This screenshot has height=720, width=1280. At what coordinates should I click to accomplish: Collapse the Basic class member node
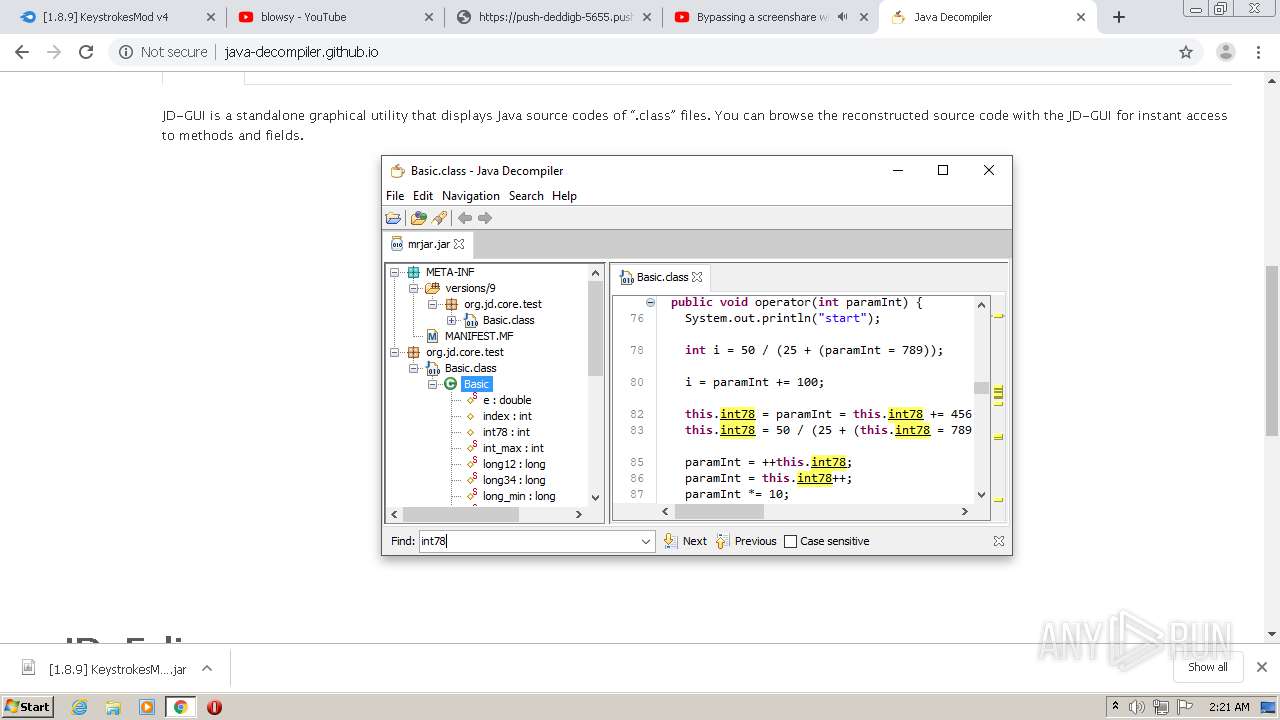click(433, 384)
